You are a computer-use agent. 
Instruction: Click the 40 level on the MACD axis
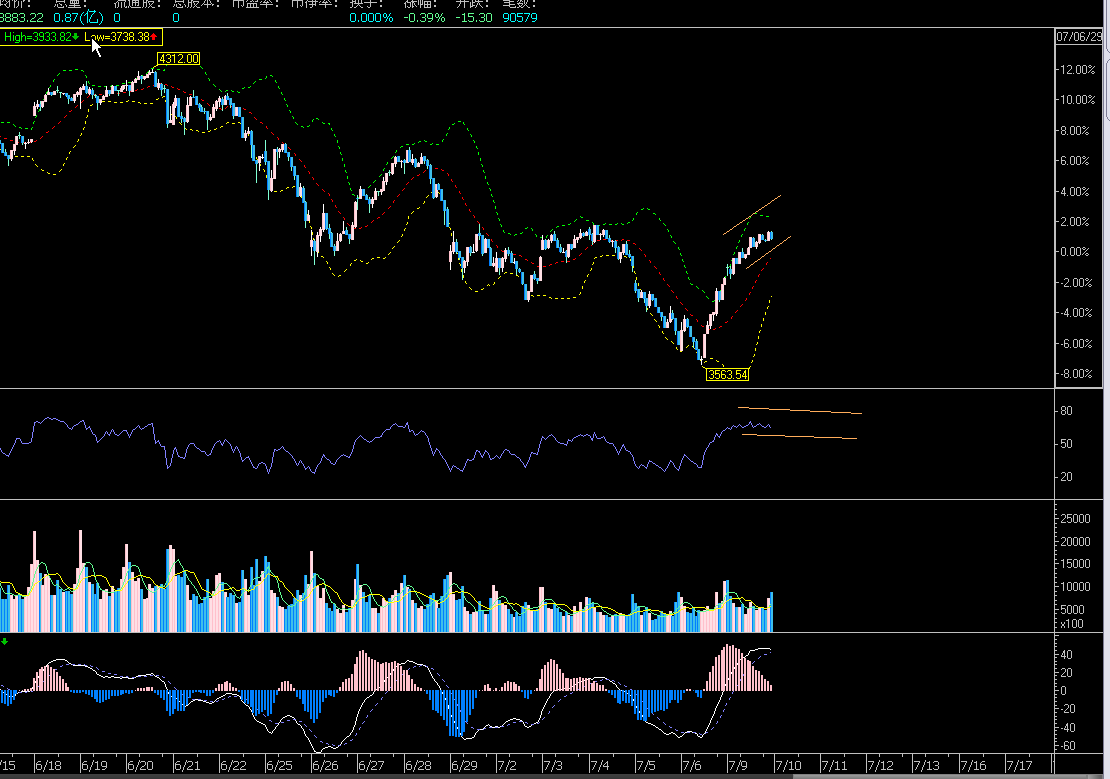pyautogui.click(x=1066, y=654)
